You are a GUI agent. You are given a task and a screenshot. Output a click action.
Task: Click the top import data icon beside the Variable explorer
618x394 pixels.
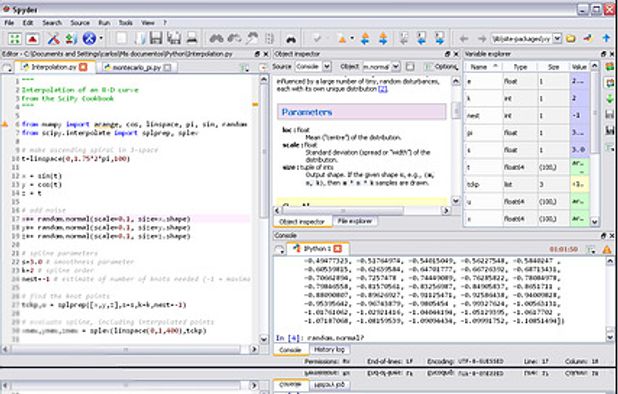[x=609, y=66]
